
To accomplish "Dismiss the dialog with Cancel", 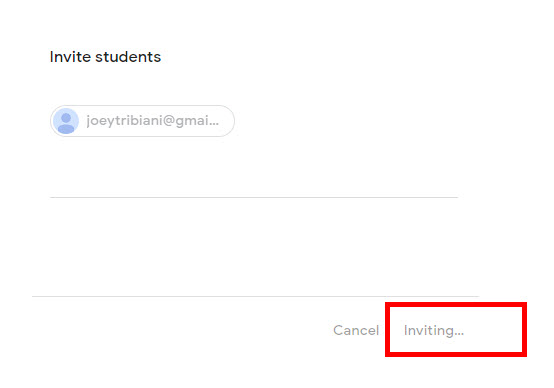I will point(356,330).
